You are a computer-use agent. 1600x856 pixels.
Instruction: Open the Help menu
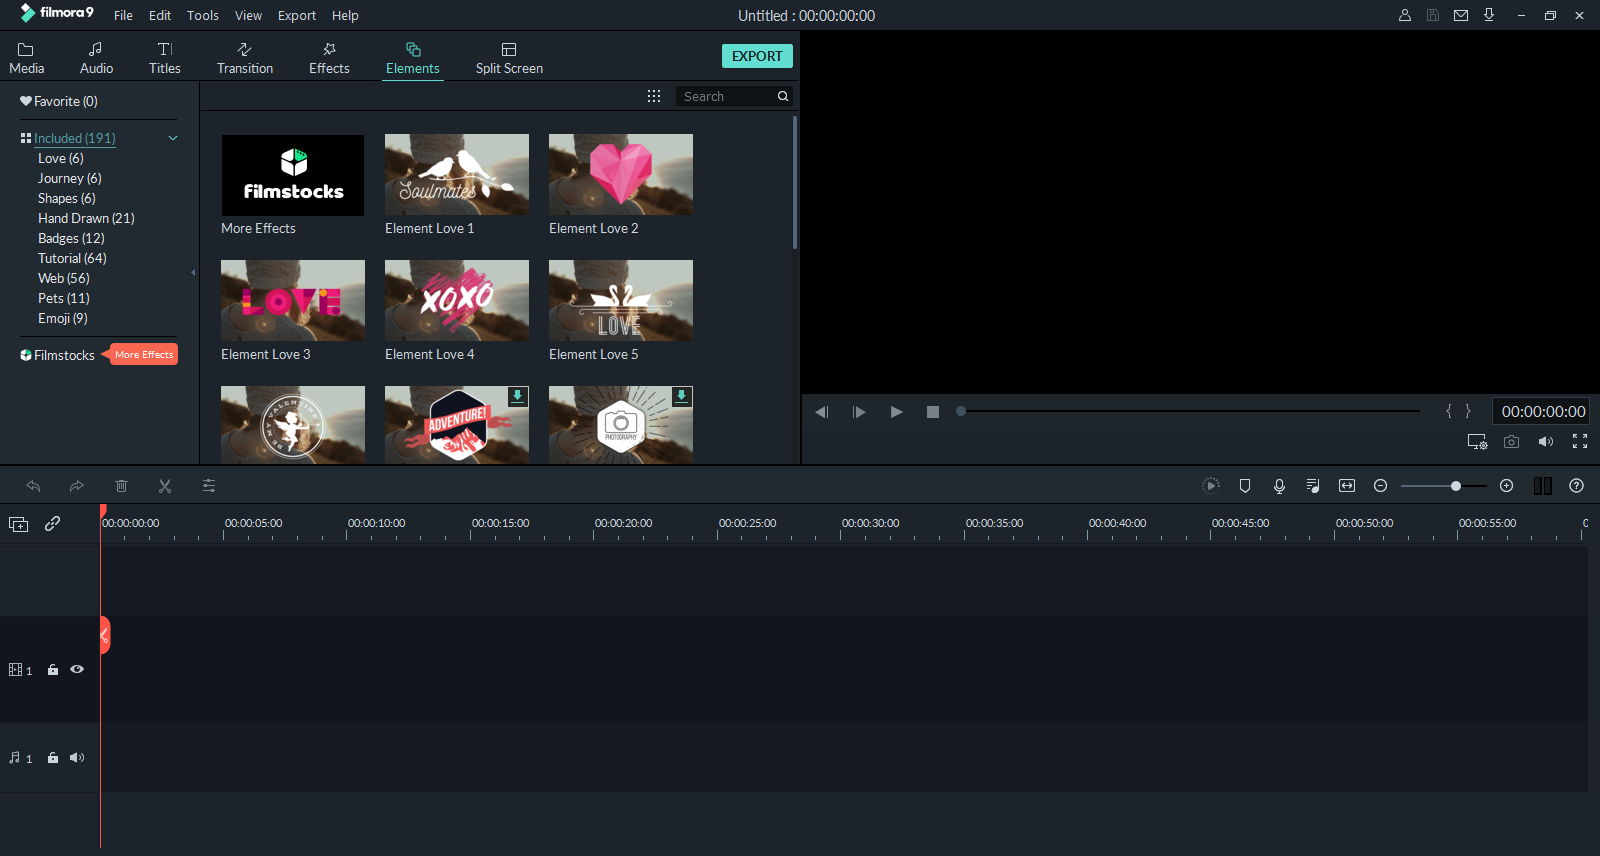tap(345, 15)
